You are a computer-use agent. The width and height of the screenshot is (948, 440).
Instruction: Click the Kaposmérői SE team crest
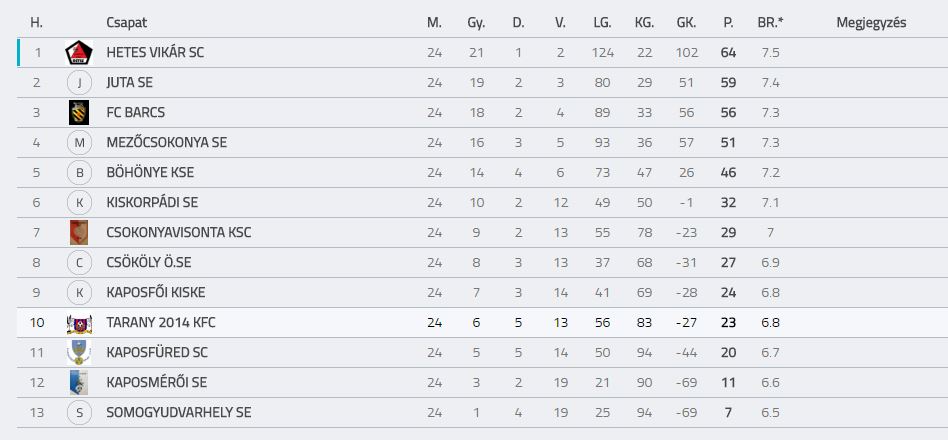point(79,383)
